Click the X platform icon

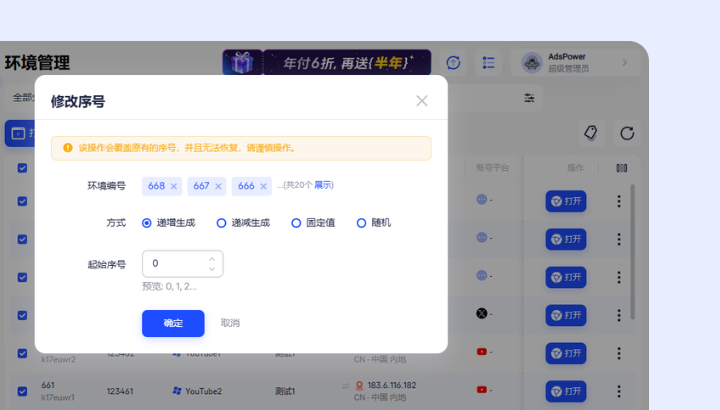(x=482, y=314)
